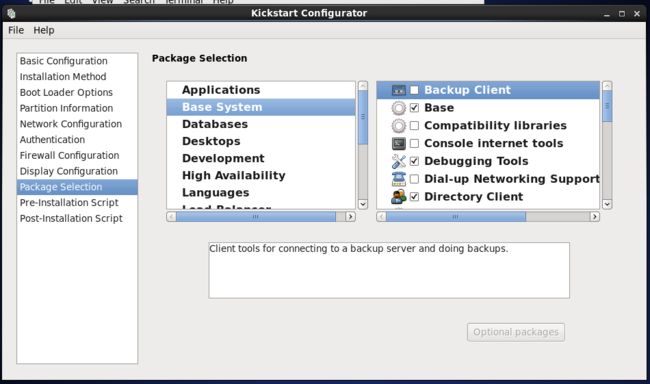Image resolution: width=650 pixels, height=384 pixels.
Task: Uncheck the Debugging Tools checkbox
Action: [x=414, y=161]
